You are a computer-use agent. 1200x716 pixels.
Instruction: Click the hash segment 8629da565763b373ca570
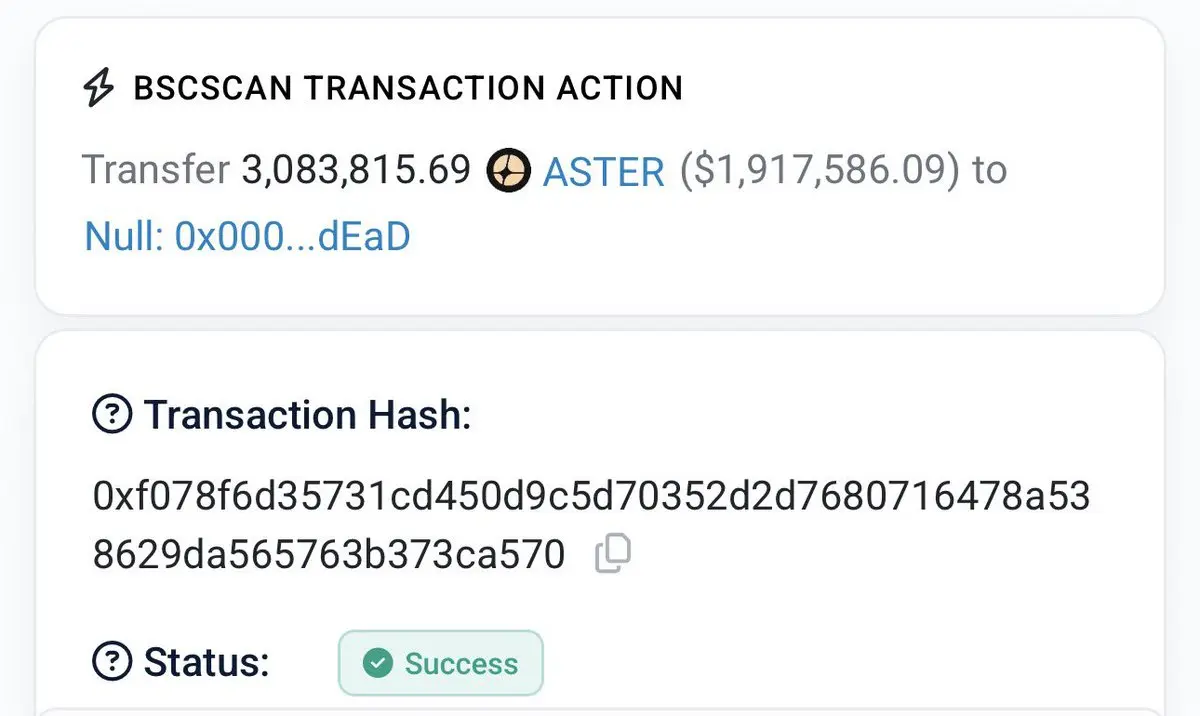click(329, 554)
